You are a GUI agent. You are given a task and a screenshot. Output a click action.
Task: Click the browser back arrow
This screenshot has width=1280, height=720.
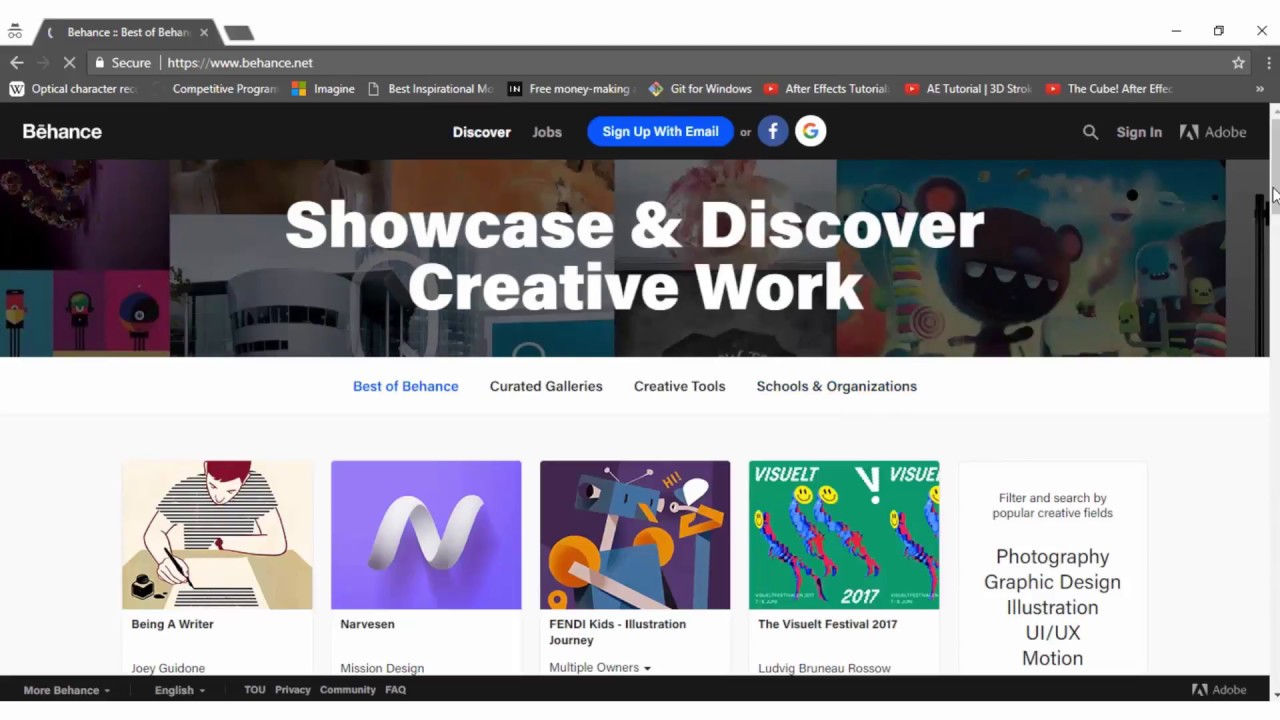tap(16, 62)
